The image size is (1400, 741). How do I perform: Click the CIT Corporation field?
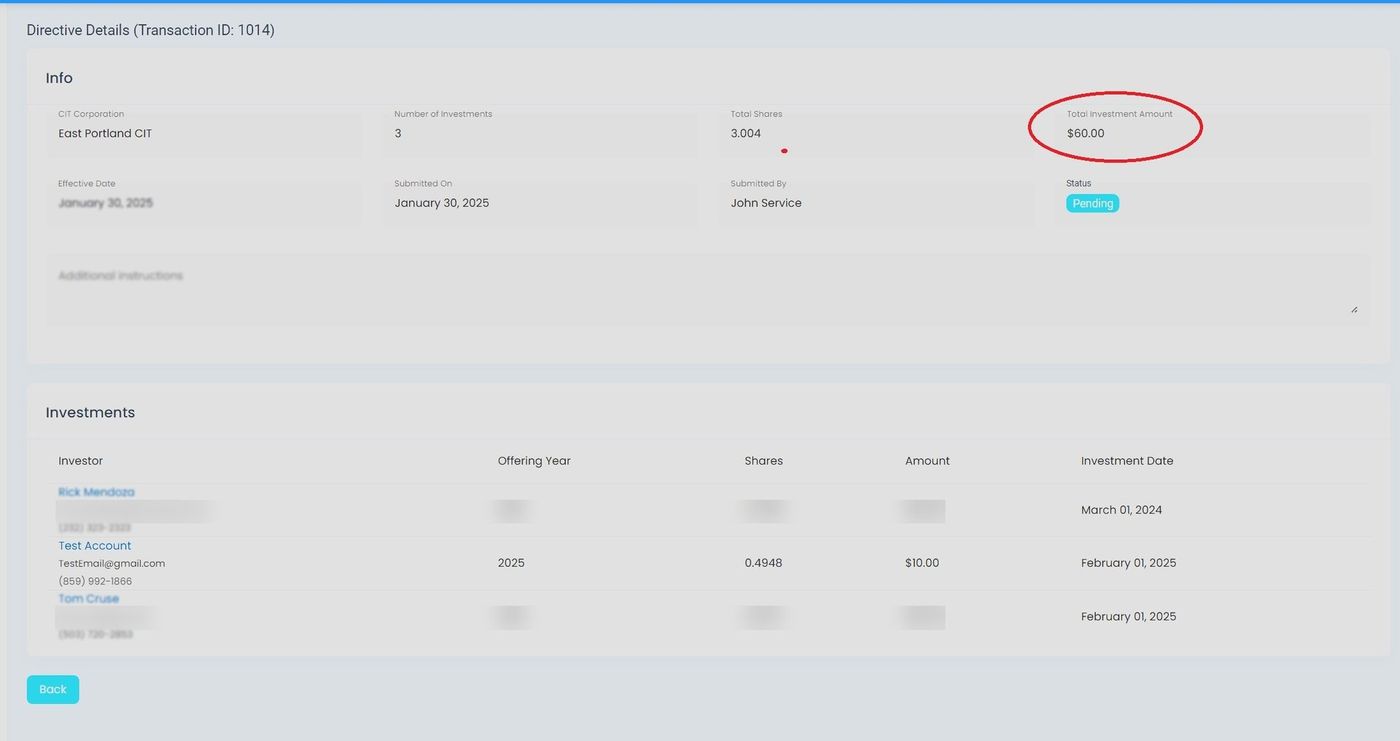tap(204, 133)
